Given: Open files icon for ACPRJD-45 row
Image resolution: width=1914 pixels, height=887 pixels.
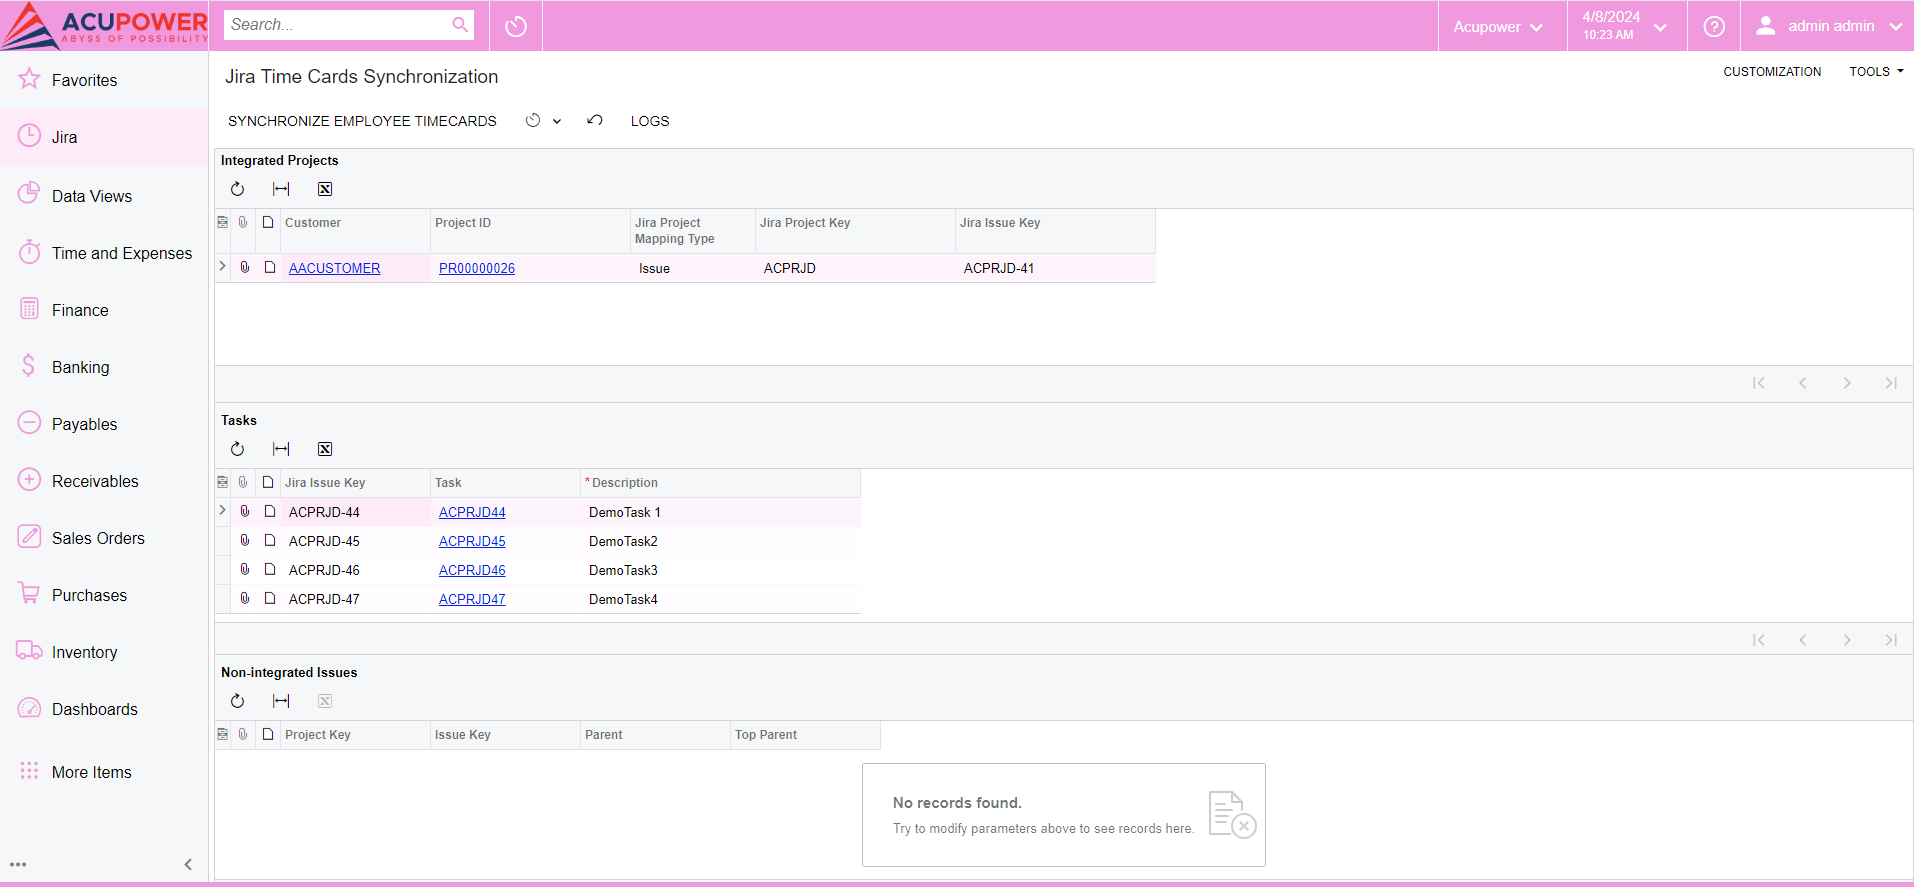Looking at the screenshot, I should [x=245, y=541].
